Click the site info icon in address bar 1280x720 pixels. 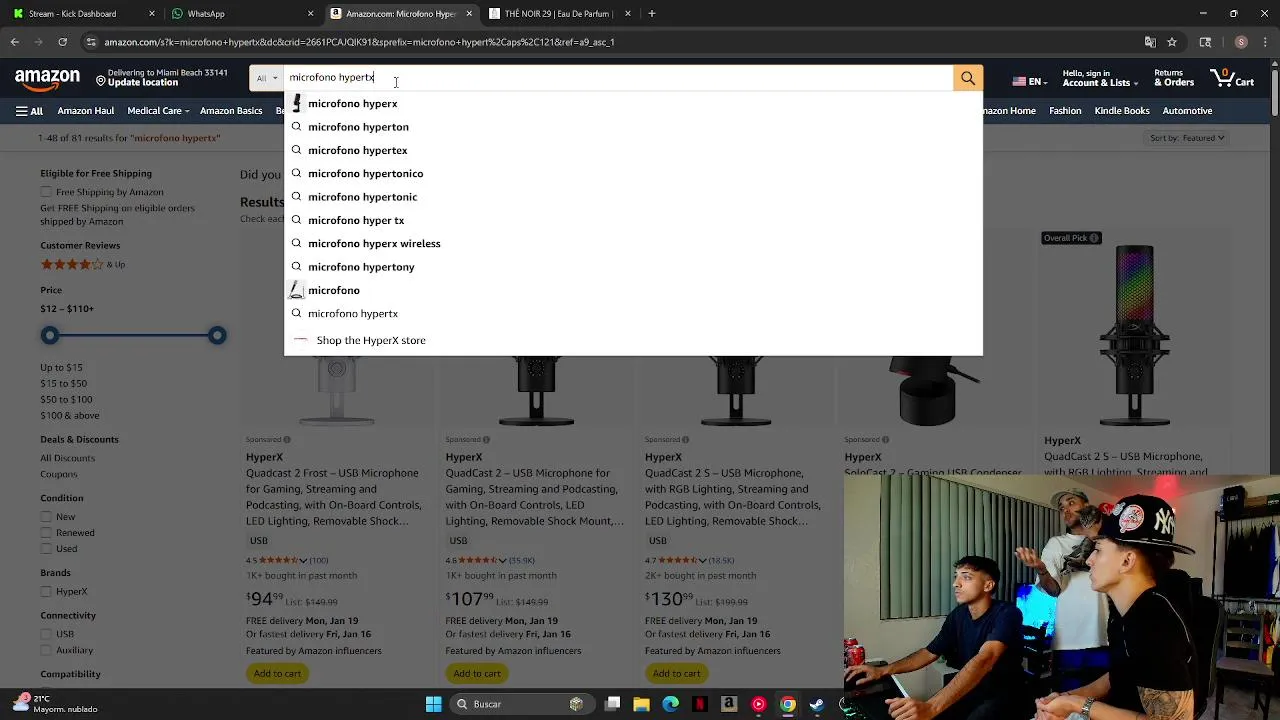(91, 42)
